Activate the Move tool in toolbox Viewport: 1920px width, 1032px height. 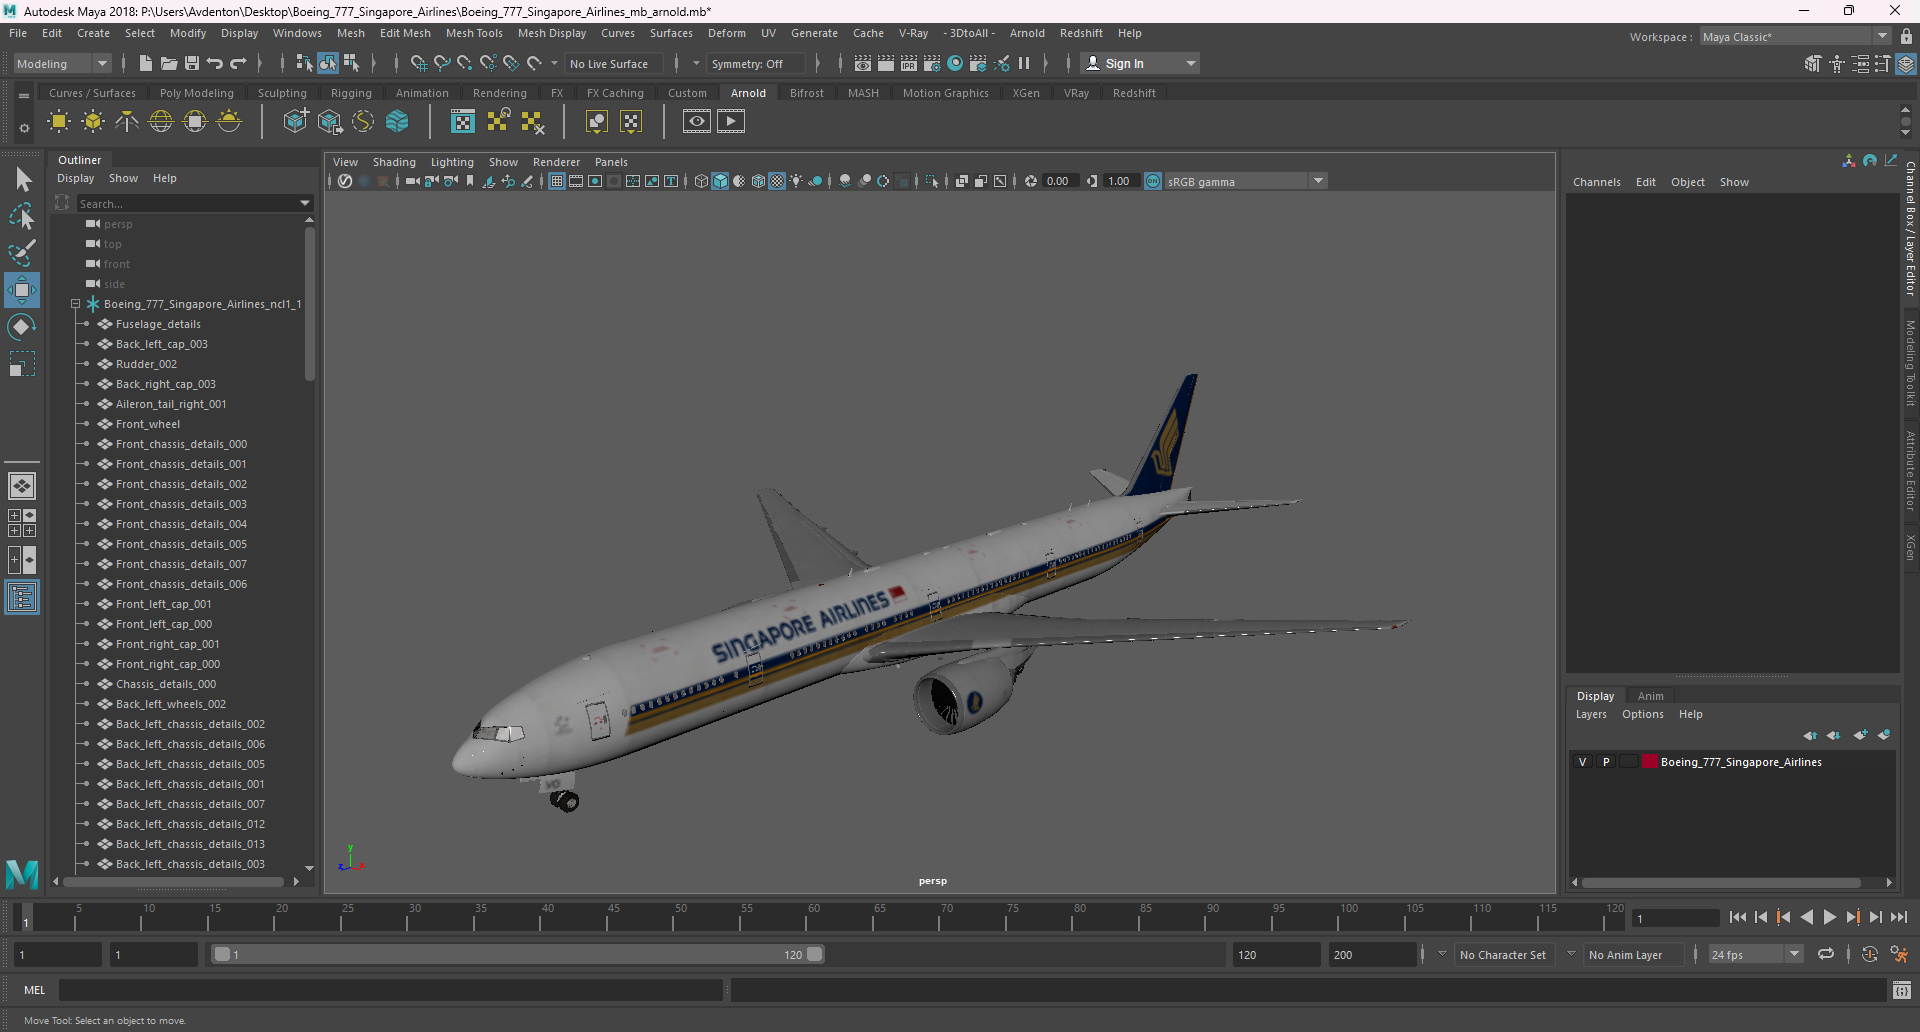(22, 290)
